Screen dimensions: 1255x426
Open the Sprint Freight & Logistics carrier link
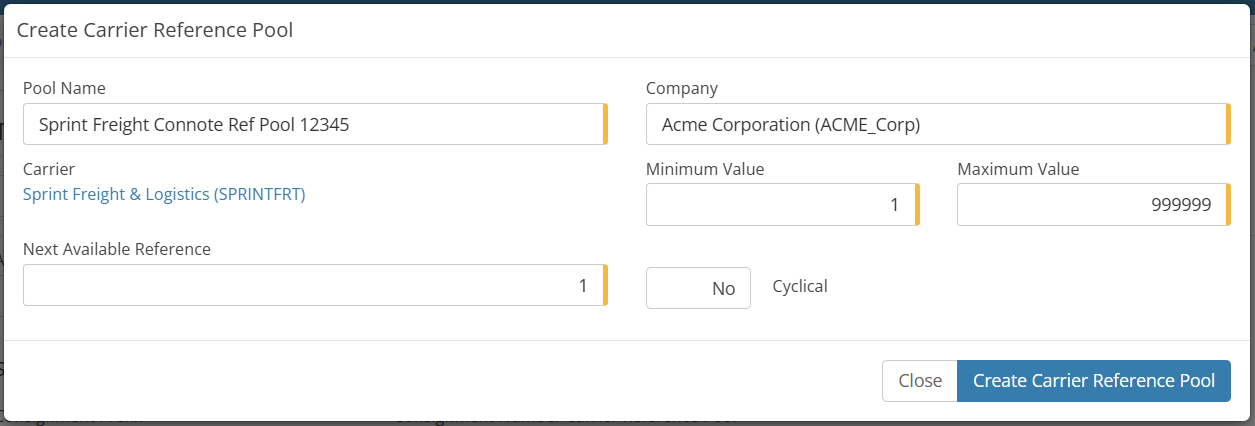pyautogui.click(x=164, y=194)
